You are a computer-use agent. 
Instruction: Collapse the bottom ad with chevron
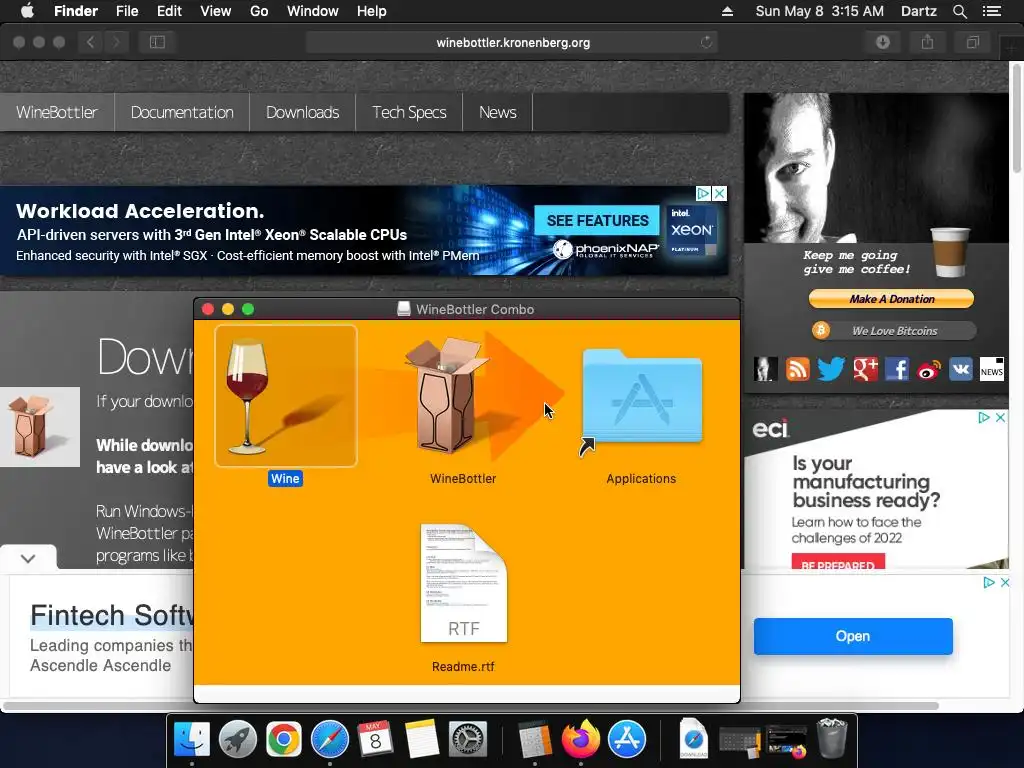tap(28, 558)
